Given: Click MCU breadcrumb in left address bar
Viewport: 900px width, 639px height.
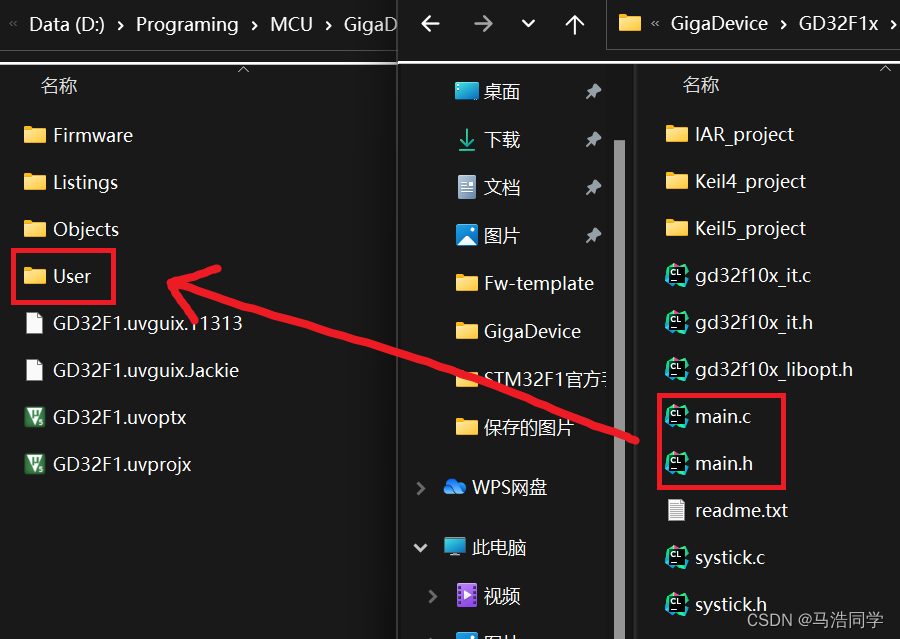Looking at the screenshot, I should (291, 24).
